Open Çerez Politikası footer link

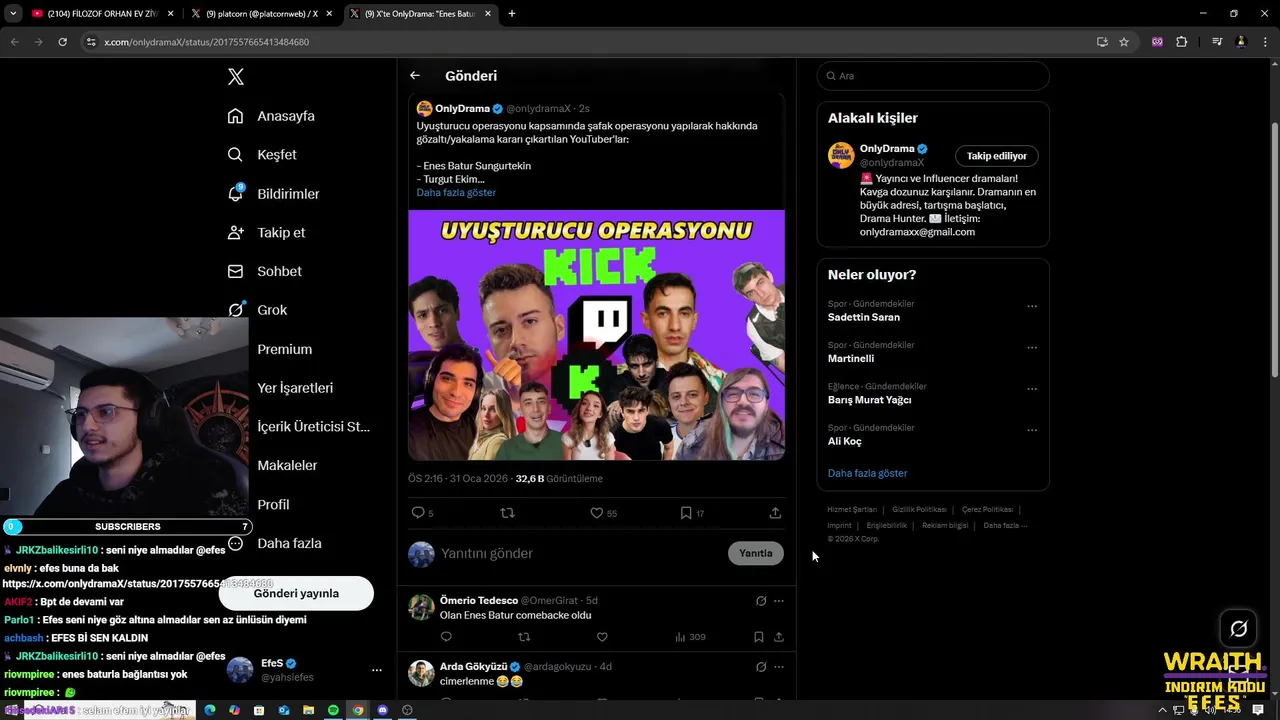tap(987, 509)
